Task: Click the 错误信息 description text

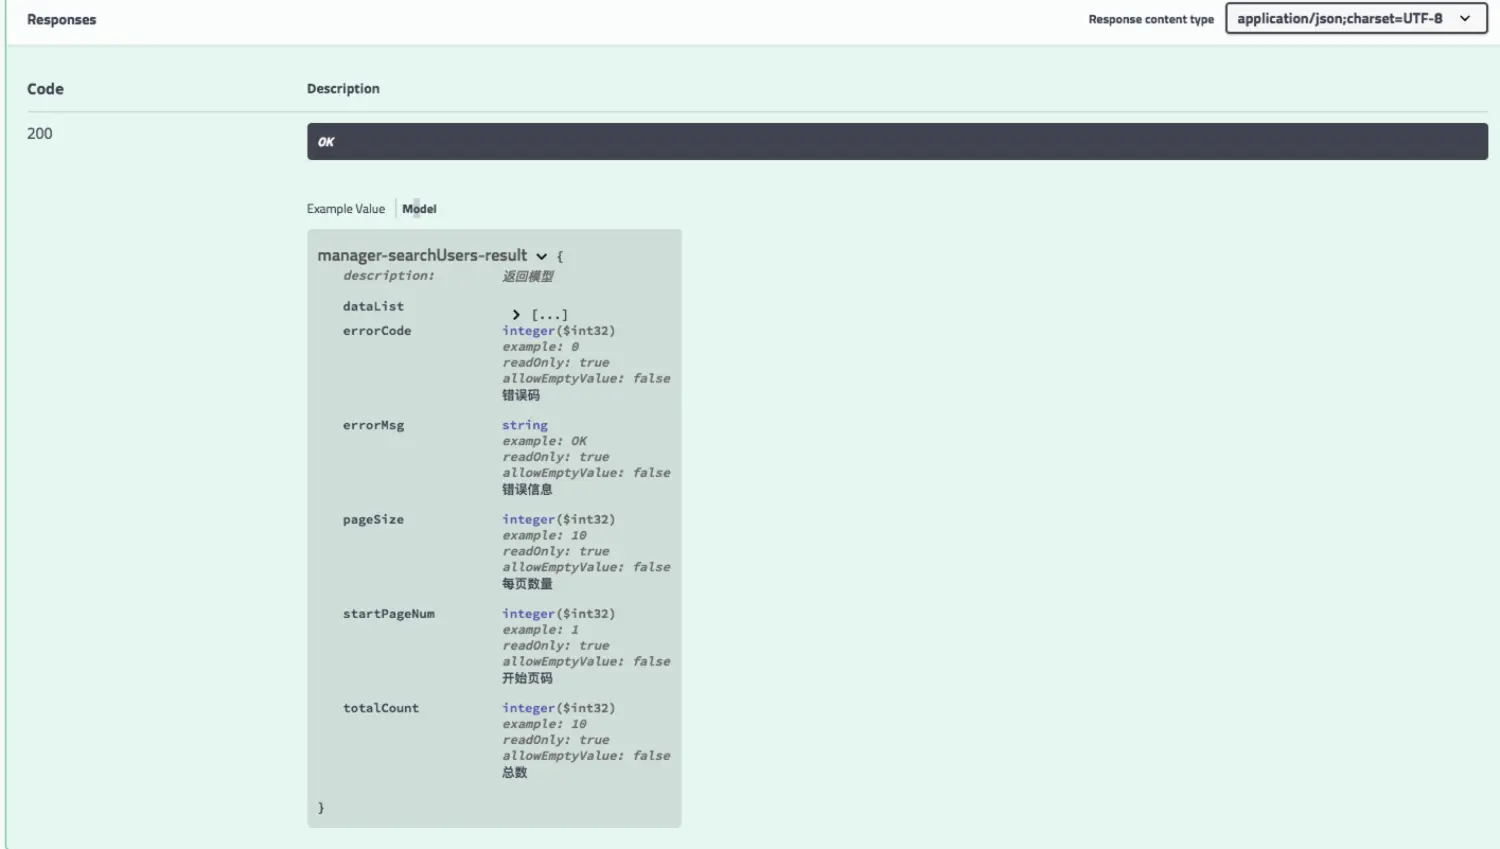Action: point(527,489)
